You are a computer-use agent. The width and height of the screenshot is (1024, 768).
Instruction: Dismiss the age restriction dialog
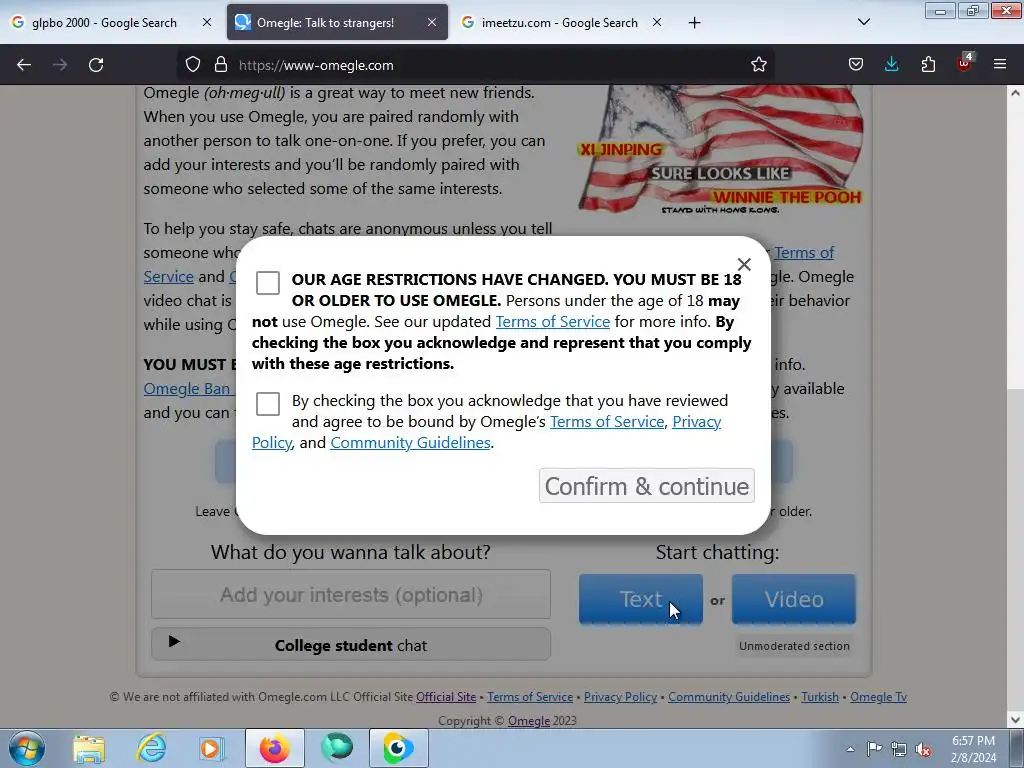tap(744, 264)
